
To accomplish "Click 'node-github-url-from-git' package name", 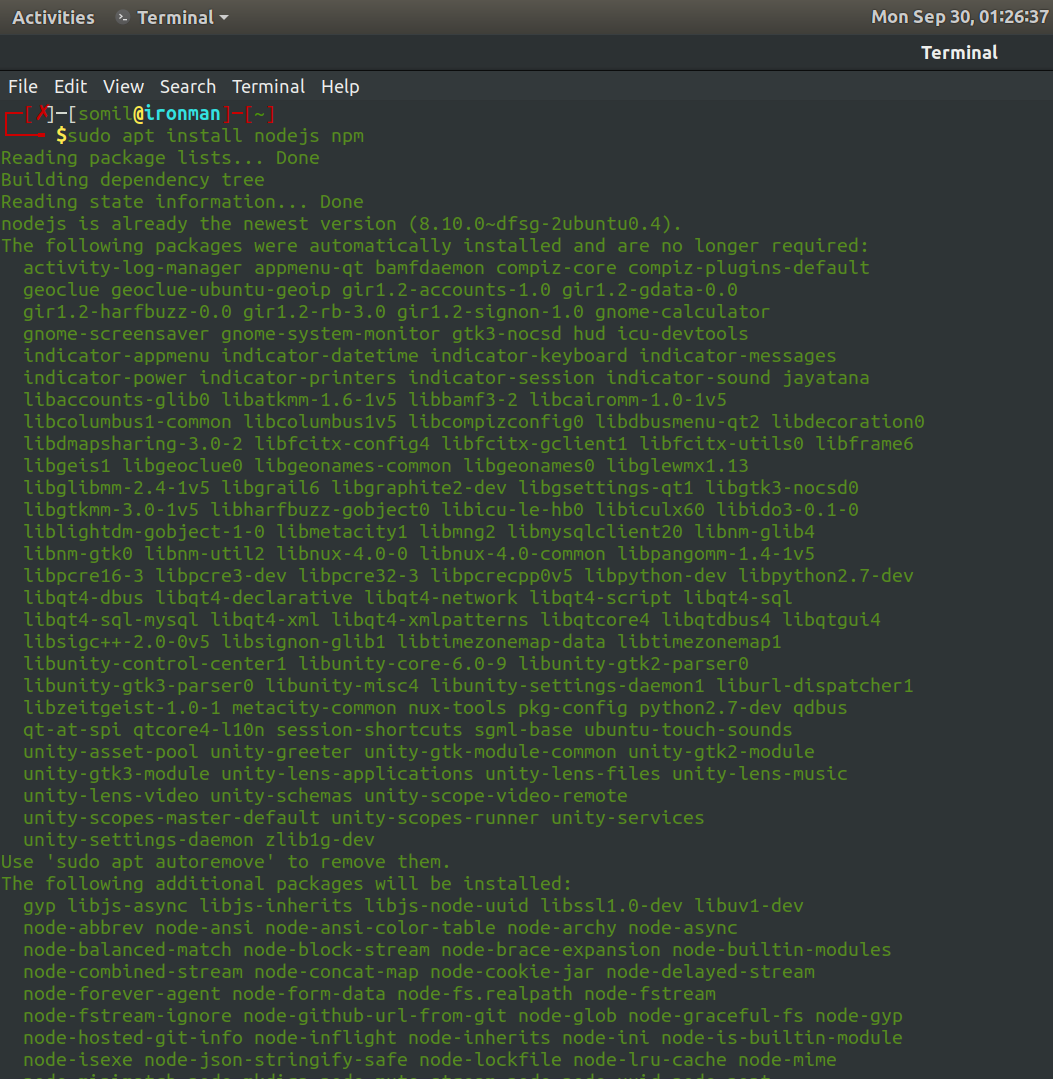I will click(x=375, y=1016).
